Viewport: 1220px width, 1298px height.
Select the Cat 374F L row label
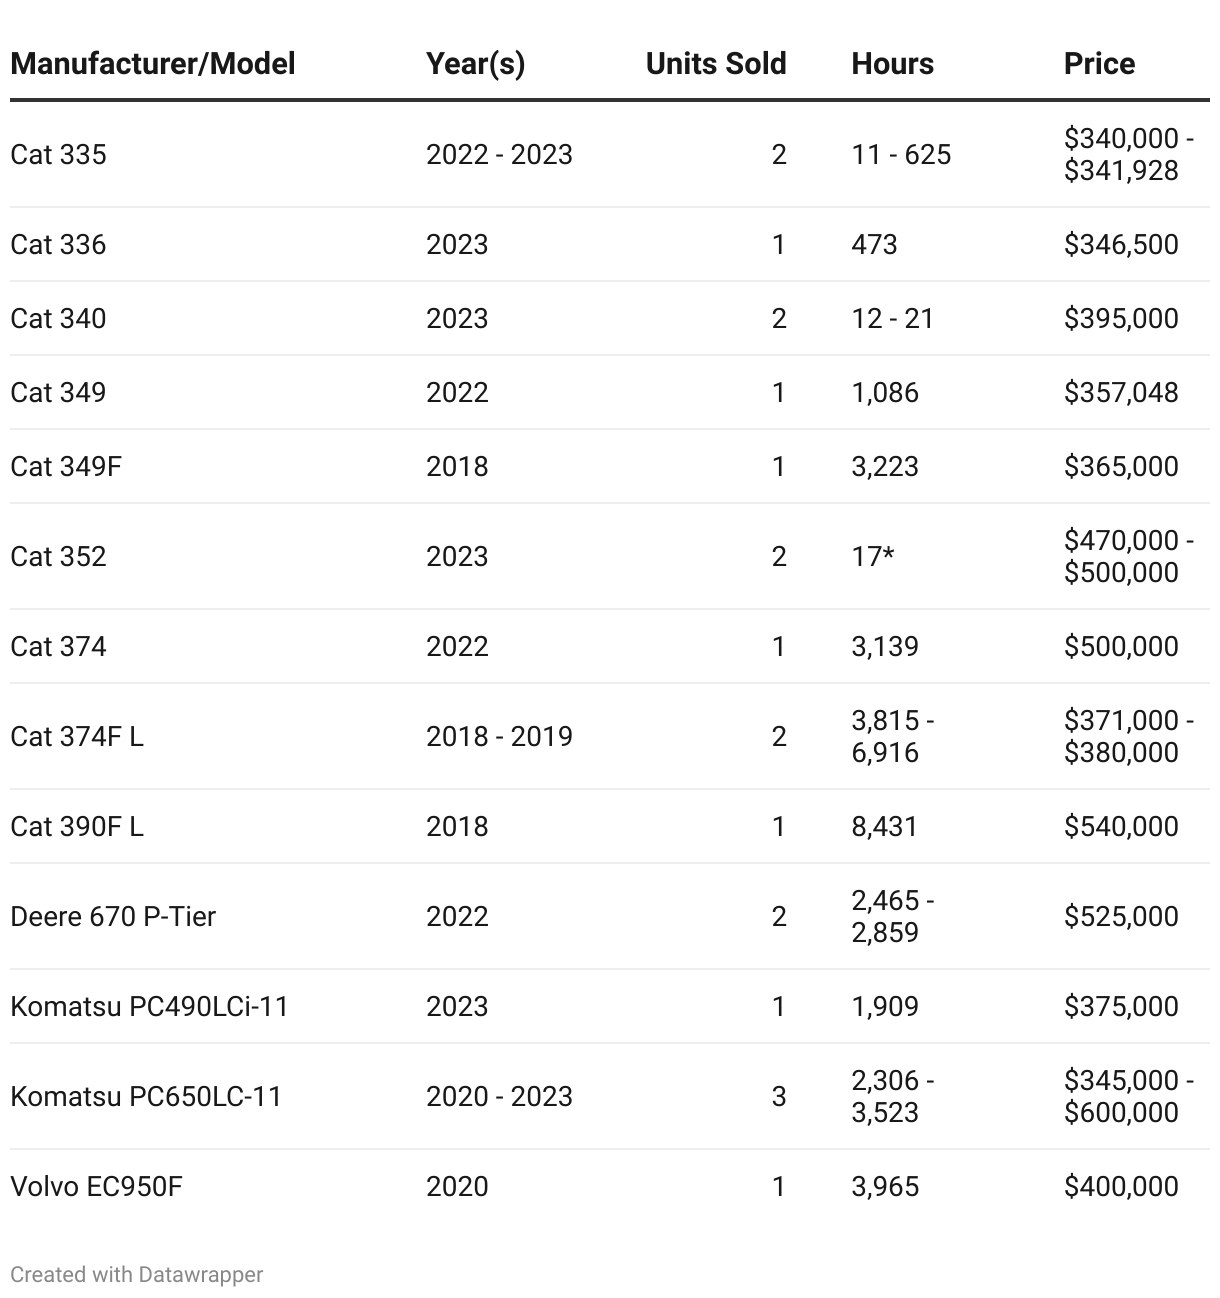click(x=77, y=736)
